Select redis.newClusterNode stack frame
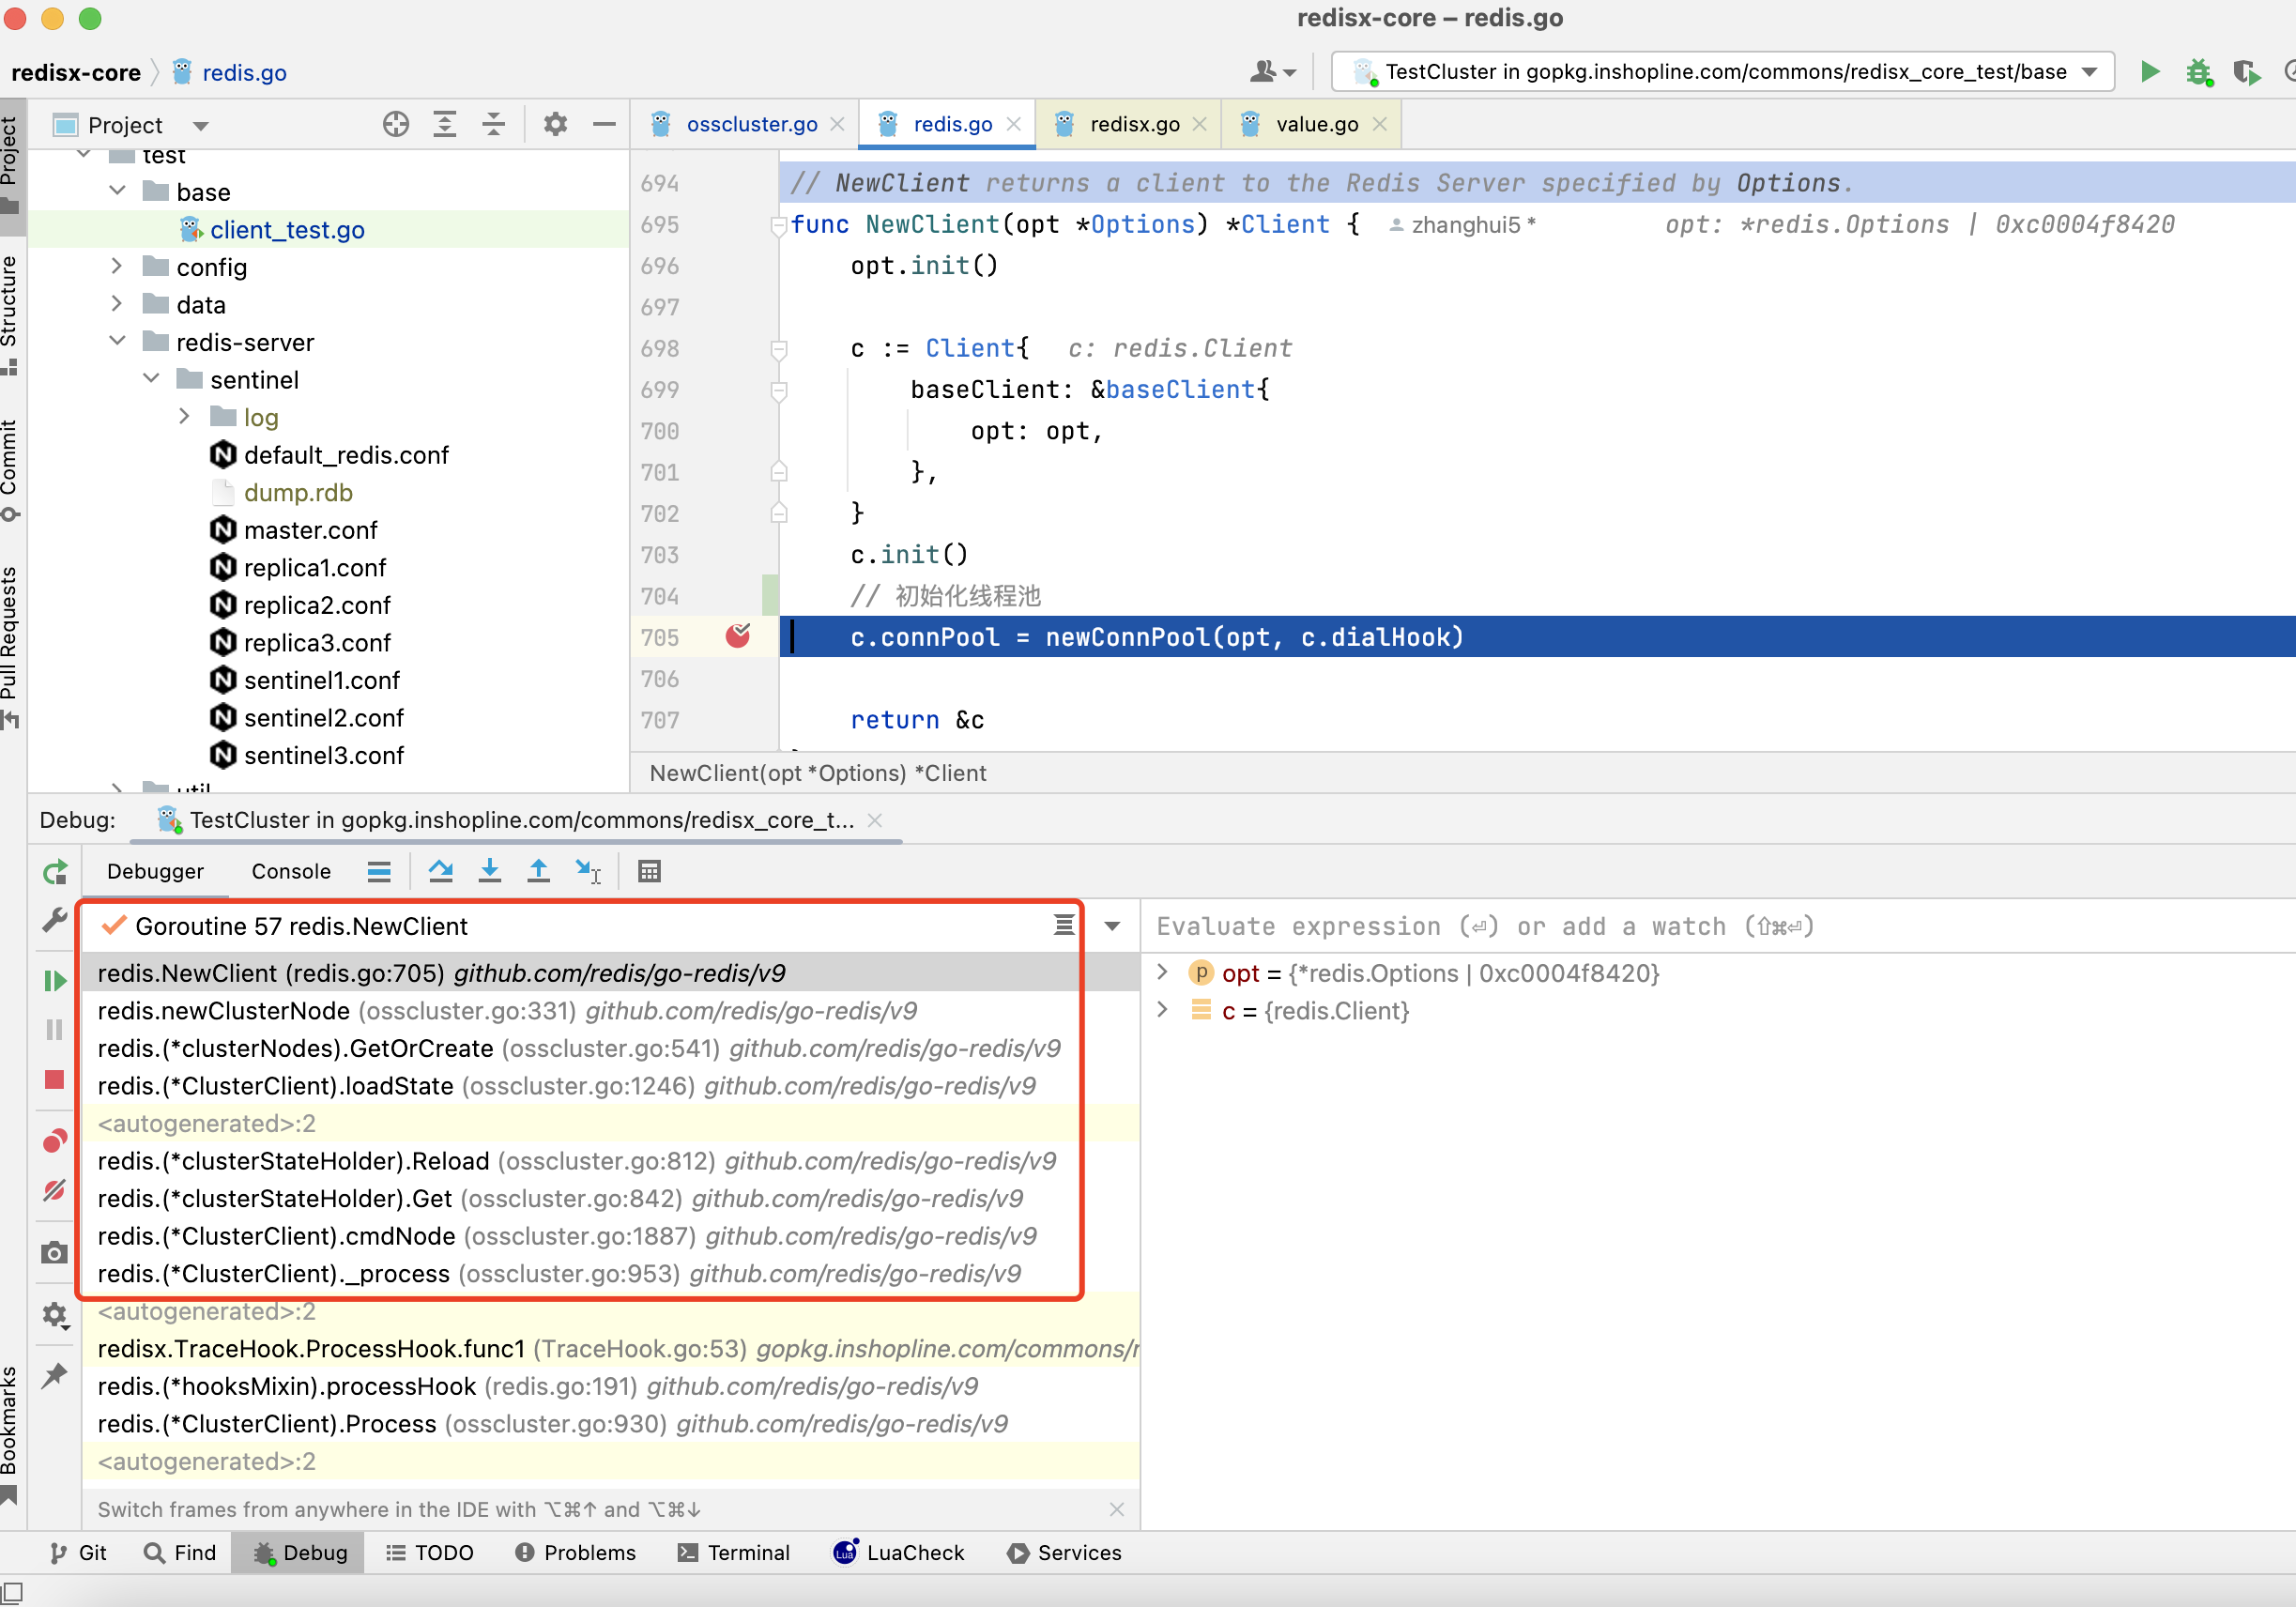2296x1607 pixels. tap(610, 1011)
